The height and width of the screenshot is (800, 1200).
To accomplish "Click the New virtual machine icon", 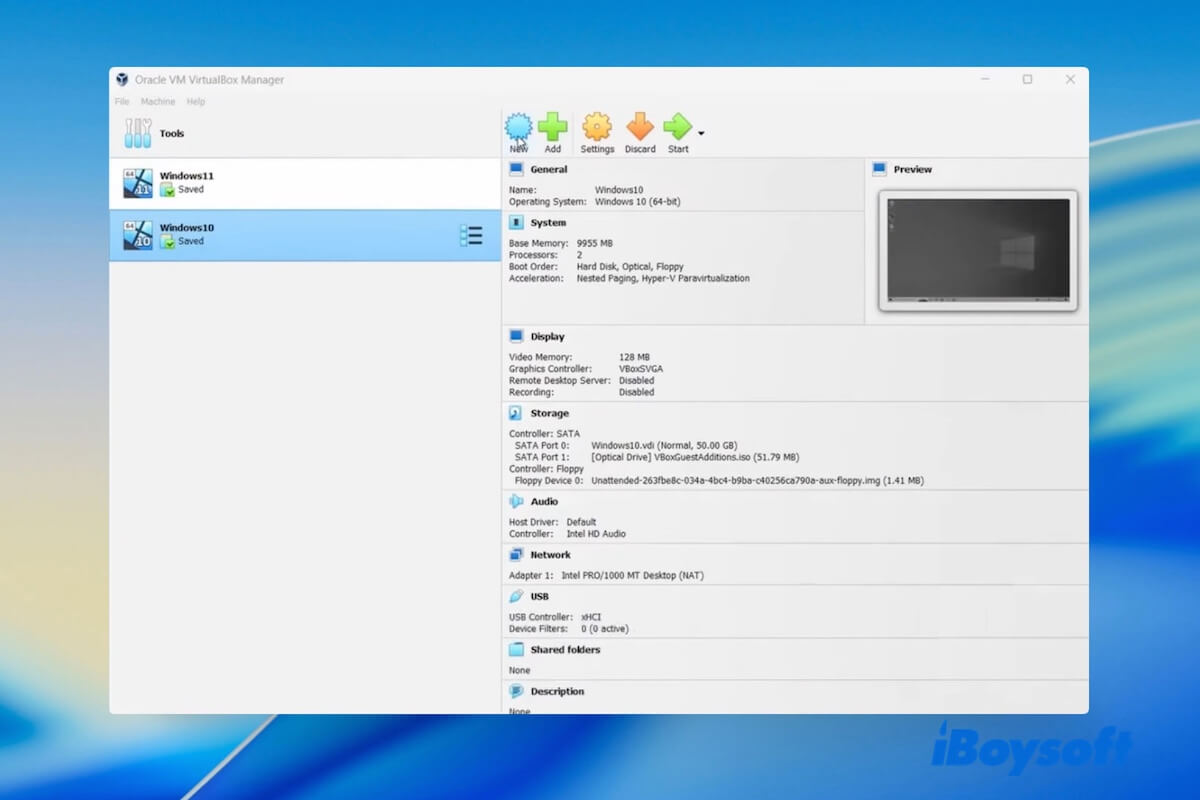I will click(x=518, y=128).
